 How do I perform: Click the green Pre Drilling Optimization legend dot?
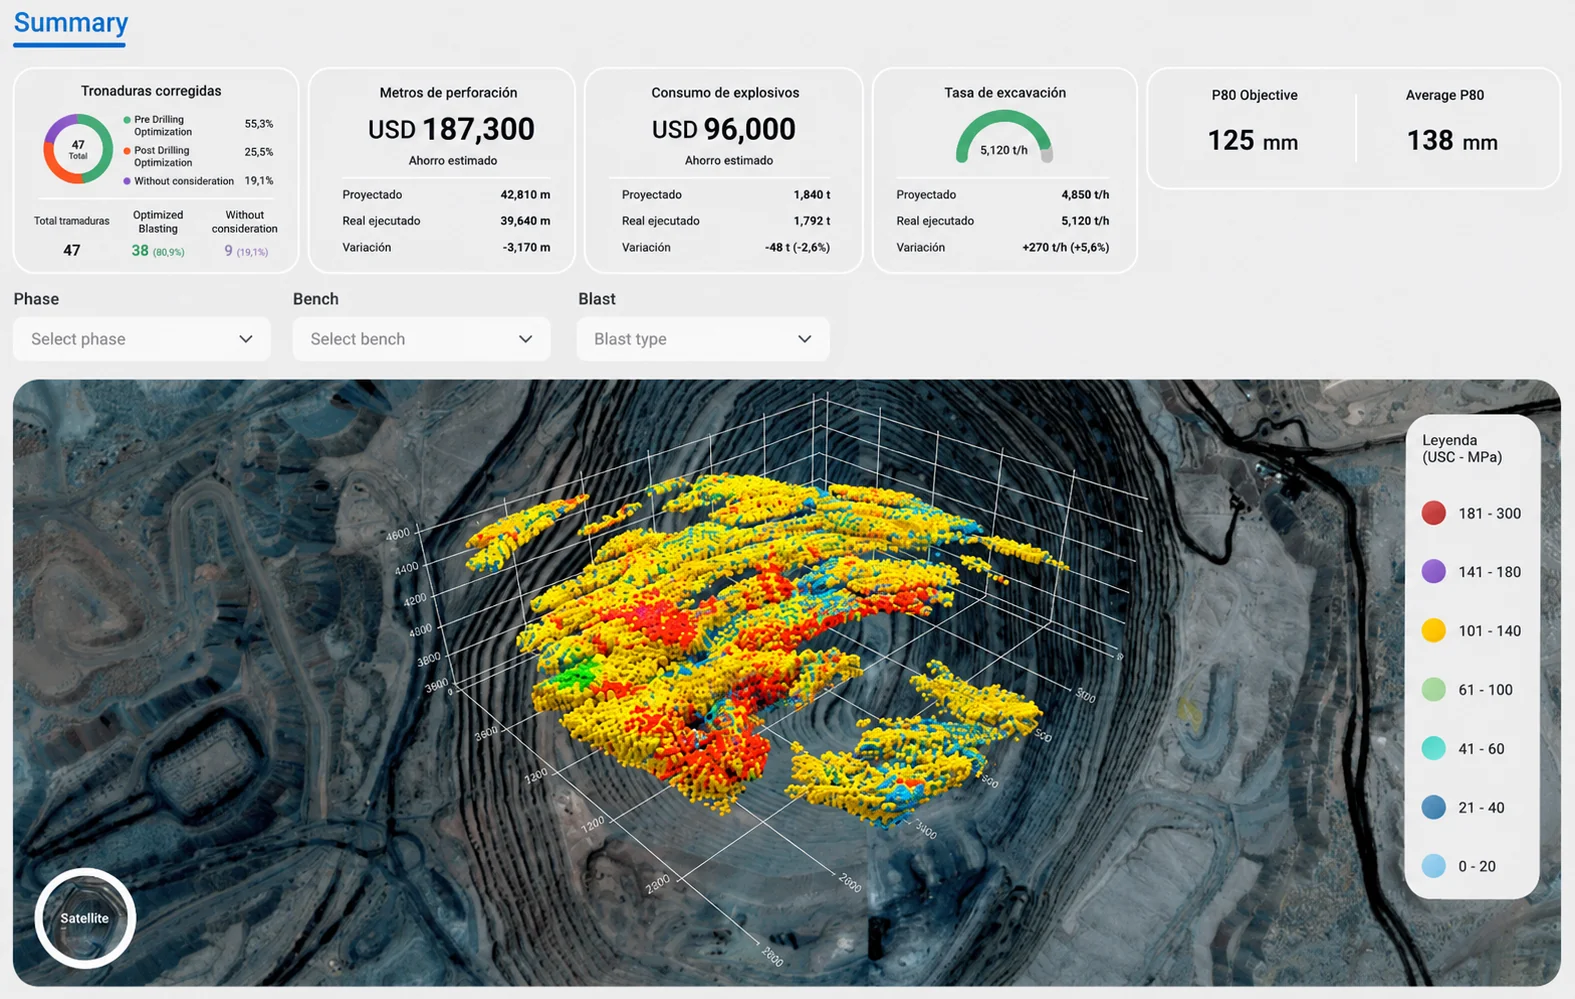point(127,120)
